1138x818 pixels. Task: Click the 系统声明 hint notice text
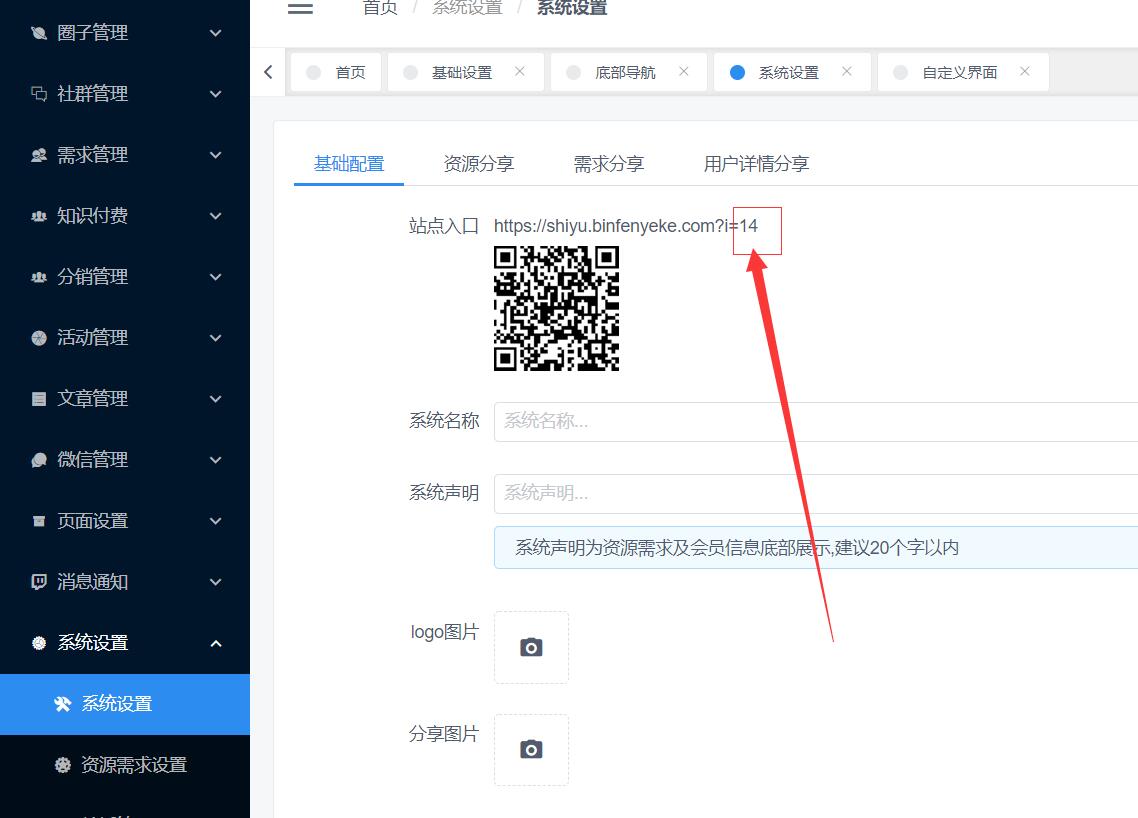(x=737, y=548)
